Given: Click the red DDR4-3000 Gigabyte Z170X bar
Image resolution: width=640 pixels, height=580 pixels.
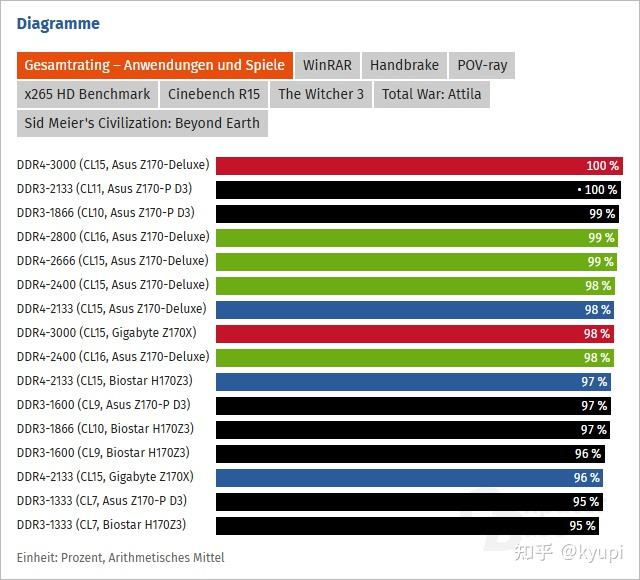Looking at the screenshot, I should tap(415, 334).
